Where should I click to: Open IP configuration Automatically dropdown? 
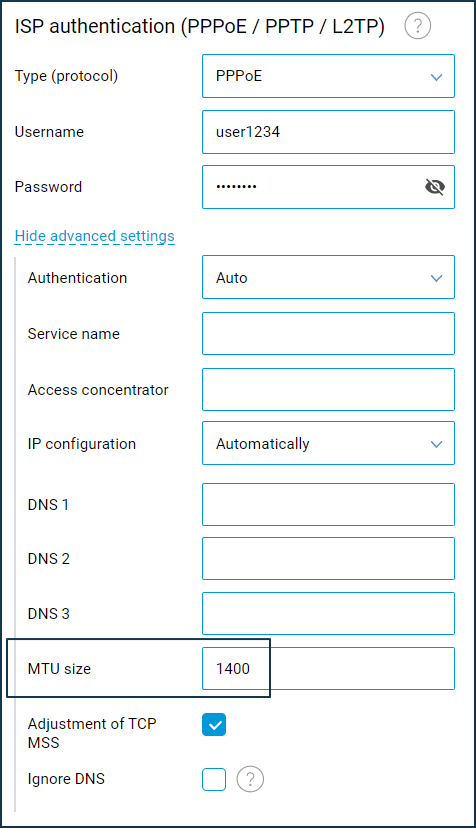click(x=328, y=443)
